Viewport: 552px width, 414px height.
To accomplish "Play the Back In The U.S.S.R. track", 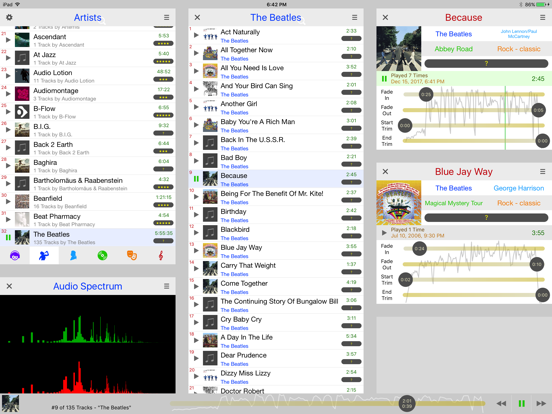I will (196, 143).
